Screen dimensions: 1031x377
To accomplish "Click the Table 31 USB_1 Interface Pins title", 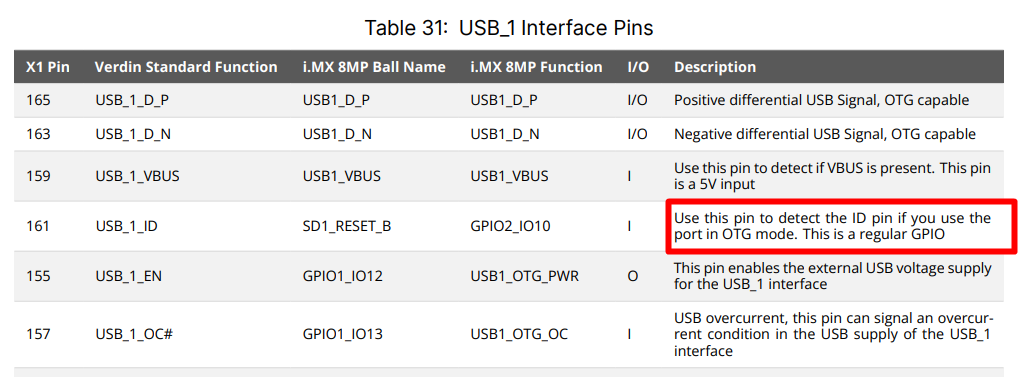I will tap(509, 28).
